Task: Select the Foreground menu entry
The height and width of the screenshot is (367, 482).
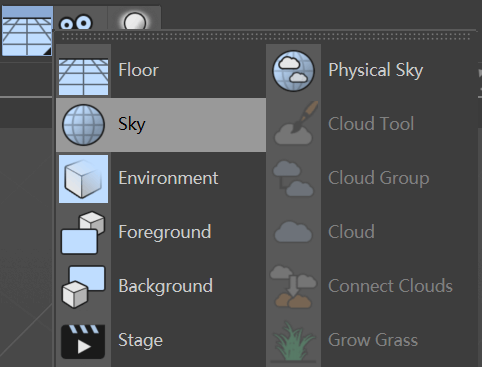Action: point(161,233)
